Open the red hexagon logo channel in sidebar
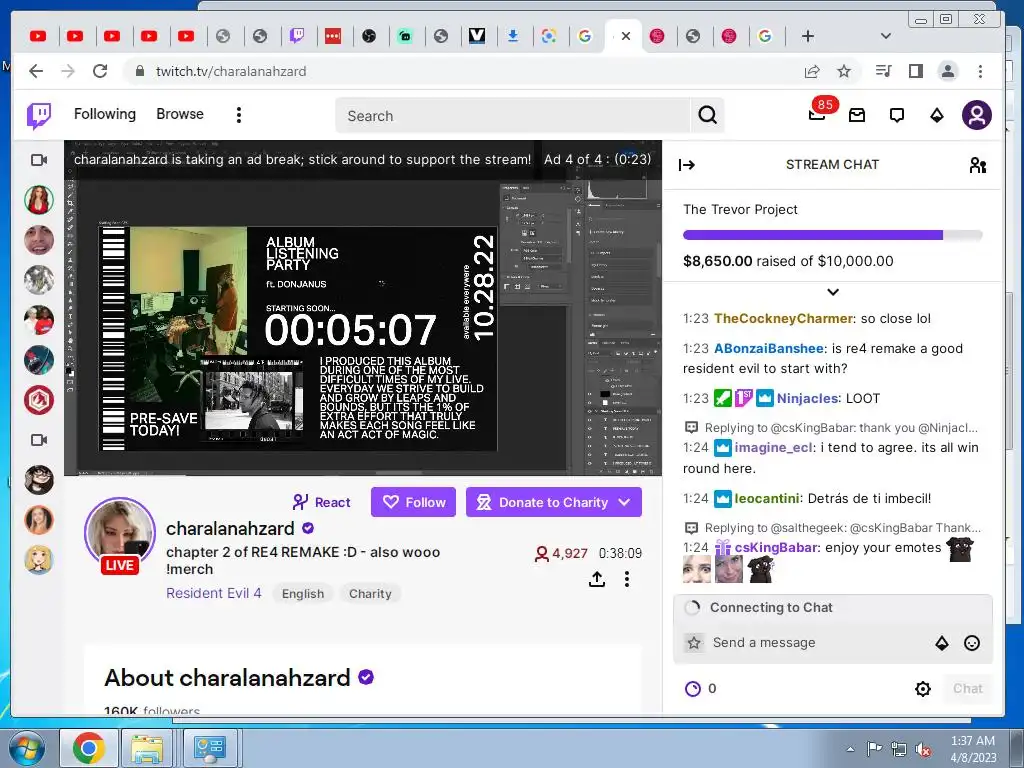The image size is (1024, 768). (39, 400)
